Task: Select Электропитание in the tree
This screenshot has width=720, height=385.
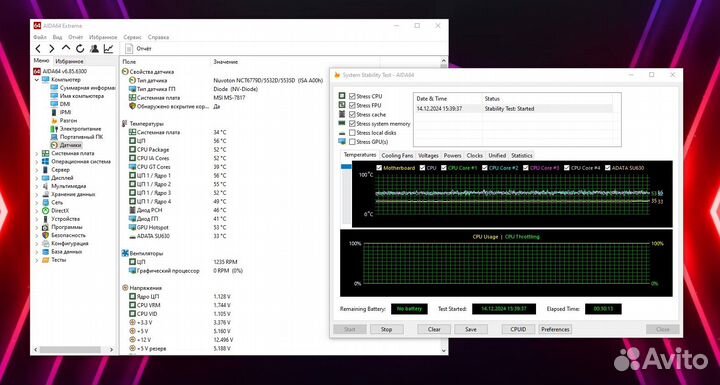Action: (76, 129)
